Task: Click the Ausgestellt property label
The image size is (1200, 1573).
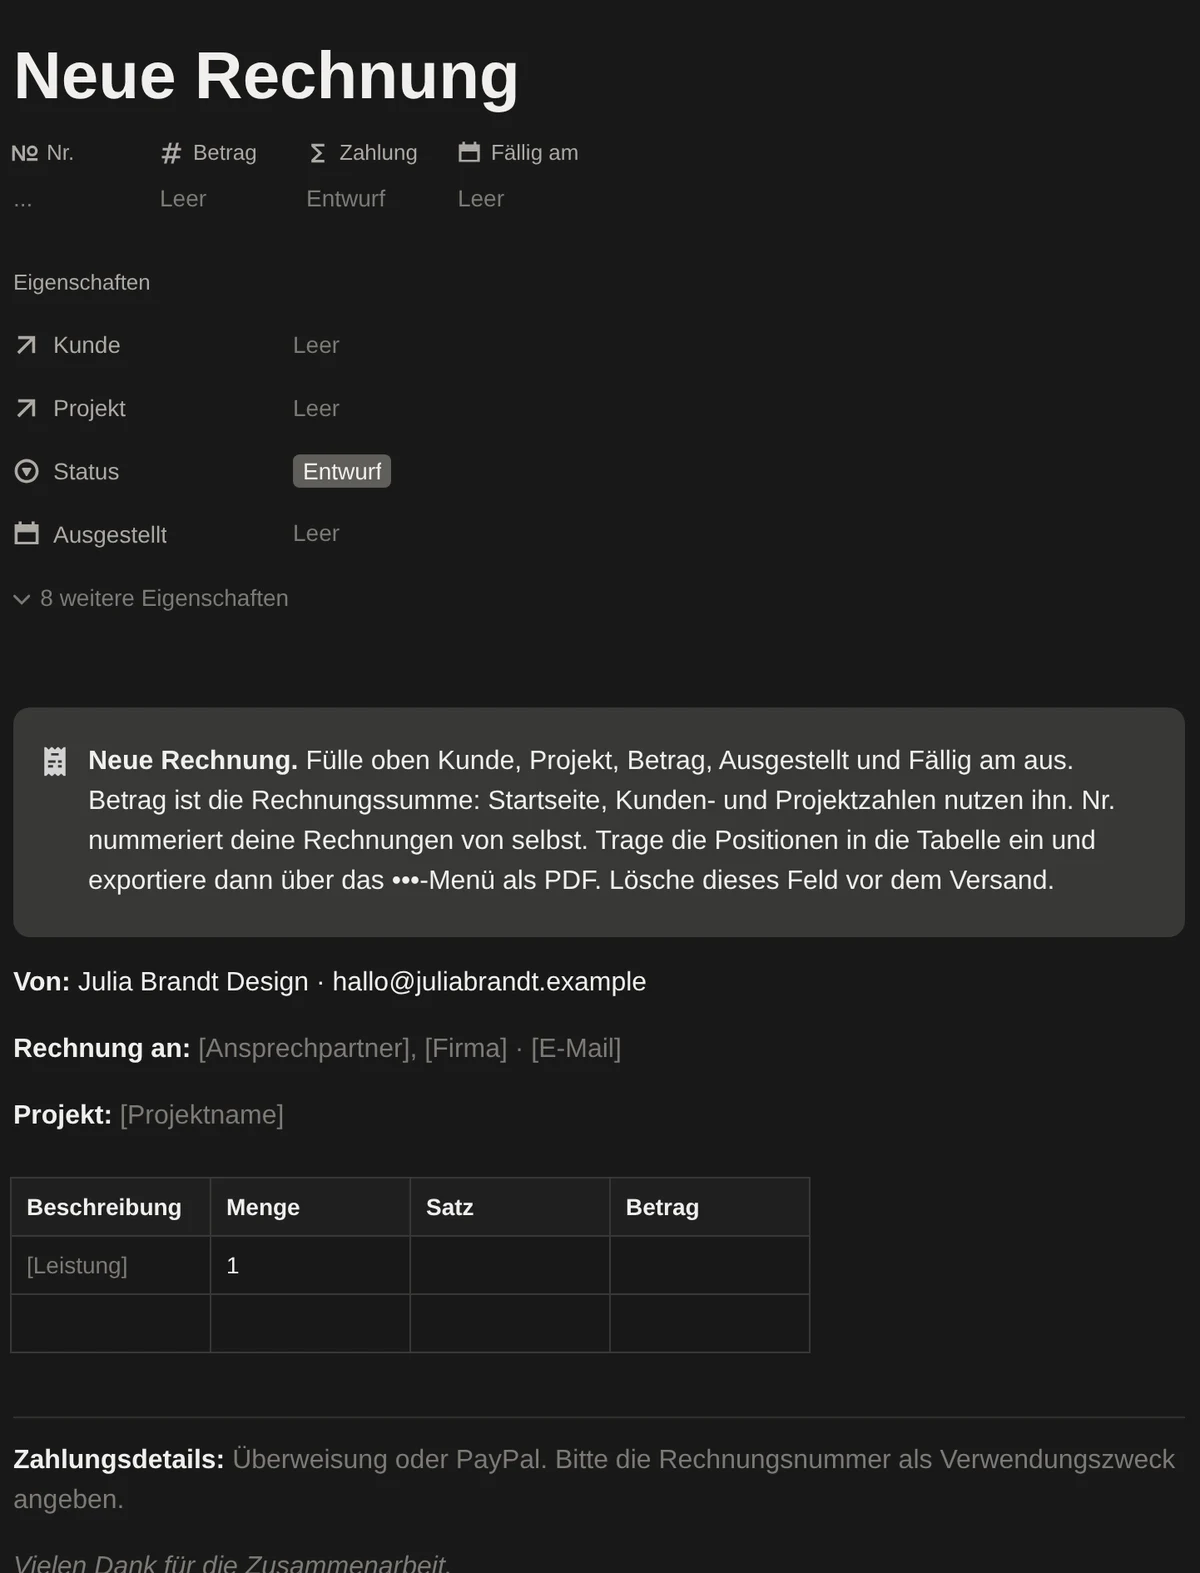Action: click(110, 535)
